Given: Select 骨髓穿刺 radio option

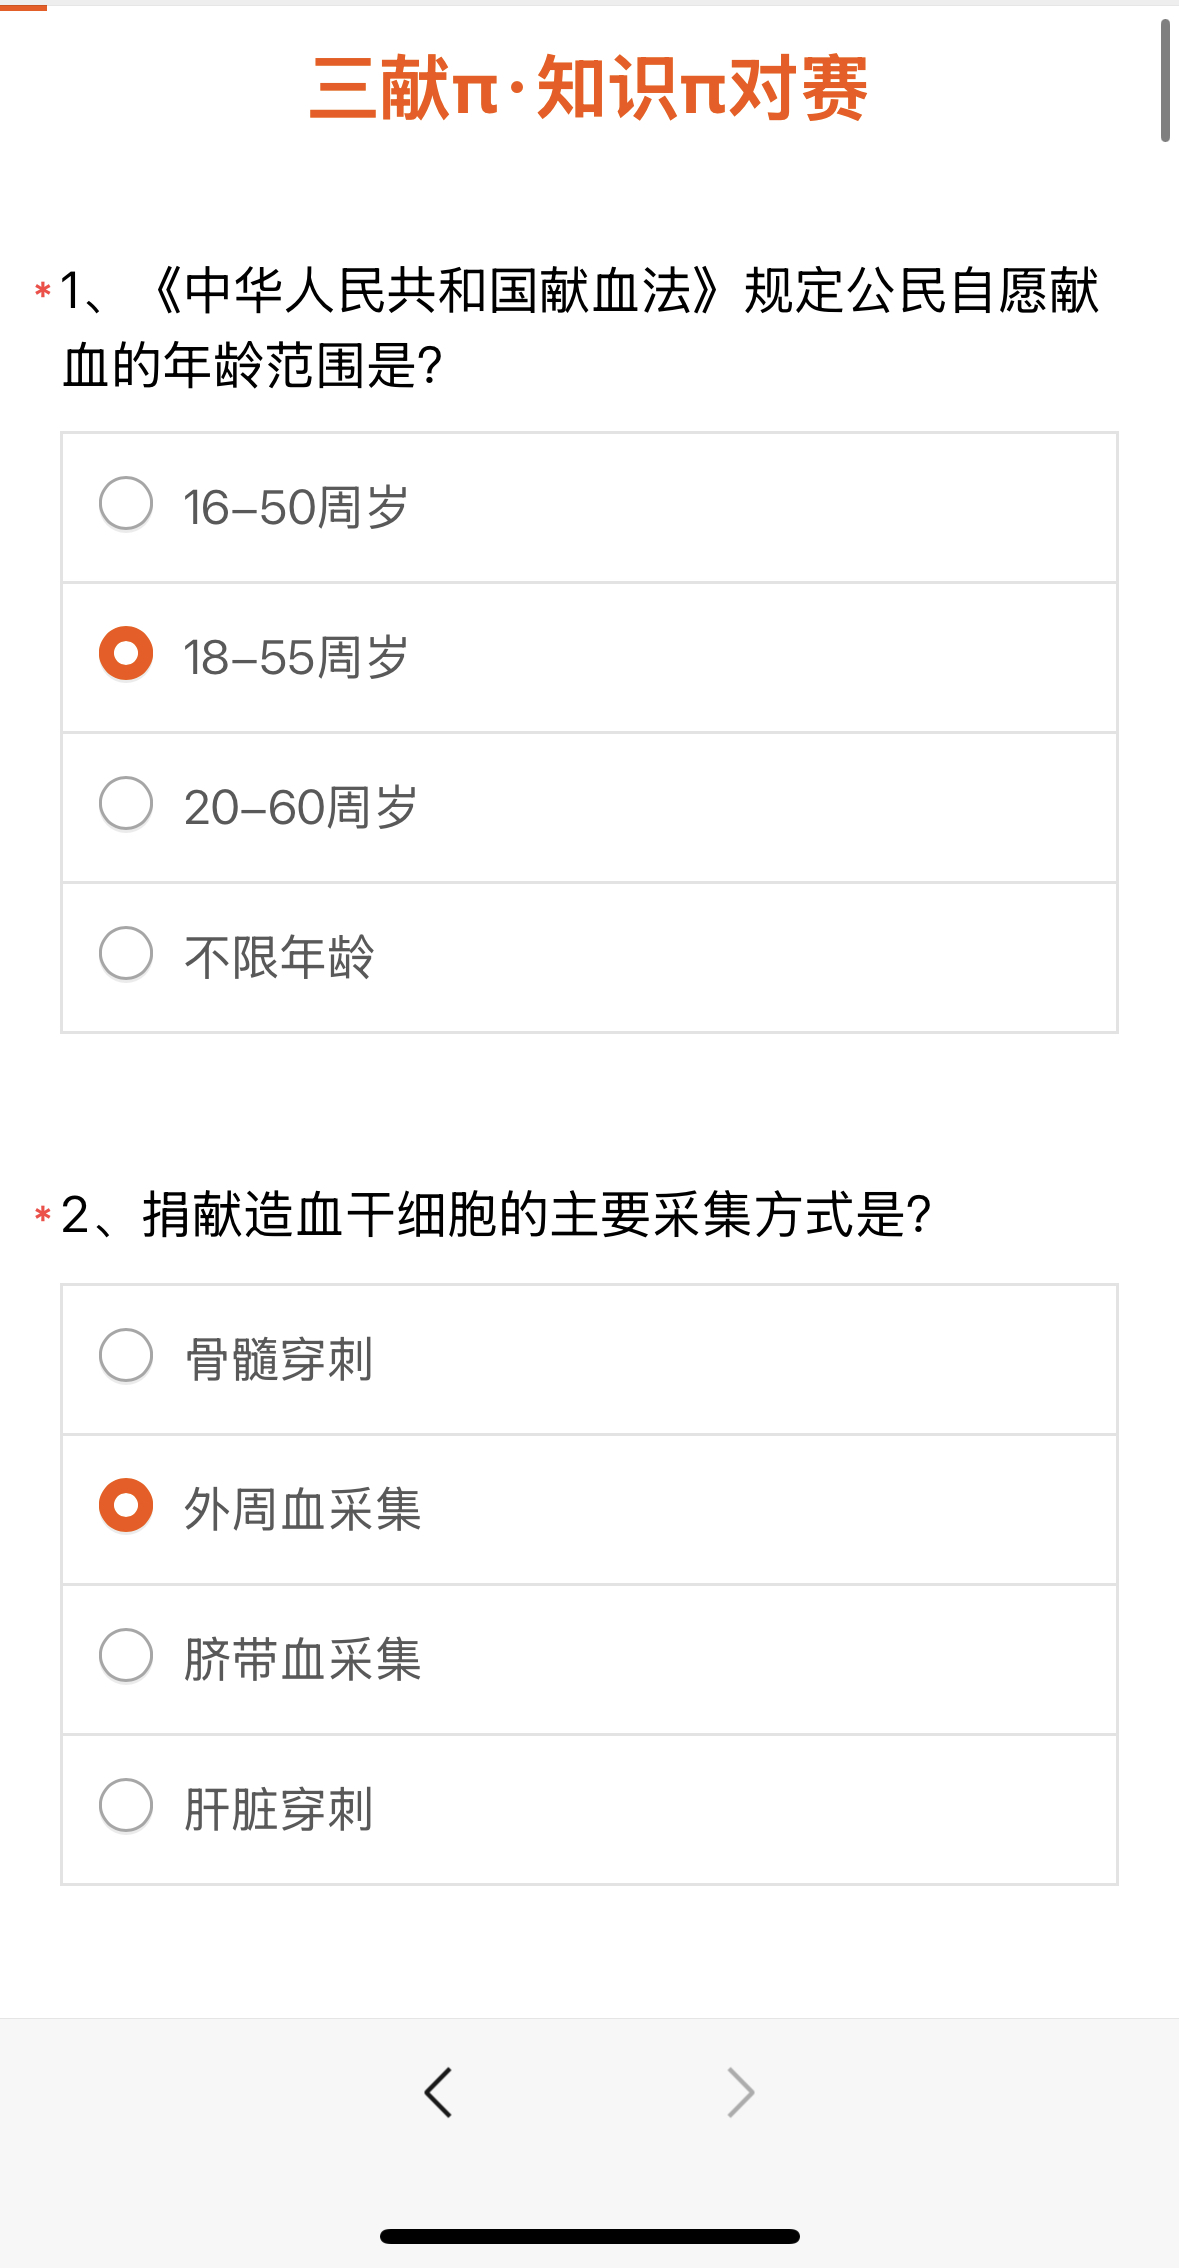Looking at the screenshot, I should click(x=126, y=1355).
